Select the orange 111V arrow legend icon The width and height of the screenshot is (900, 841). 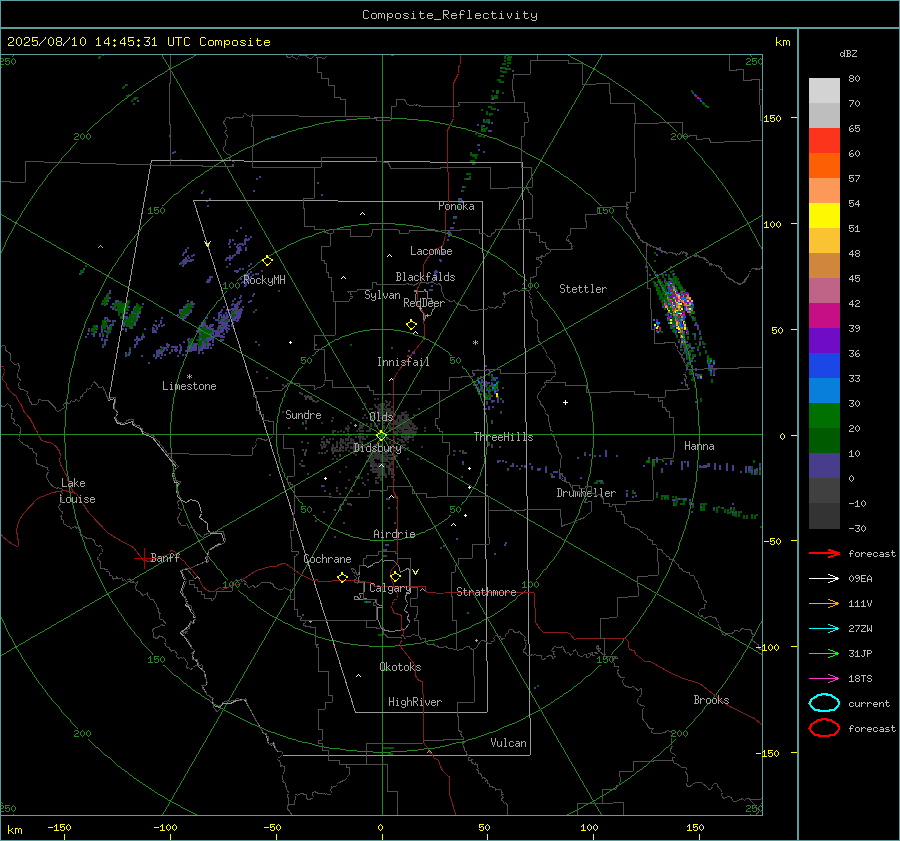(x=824, y=603)
